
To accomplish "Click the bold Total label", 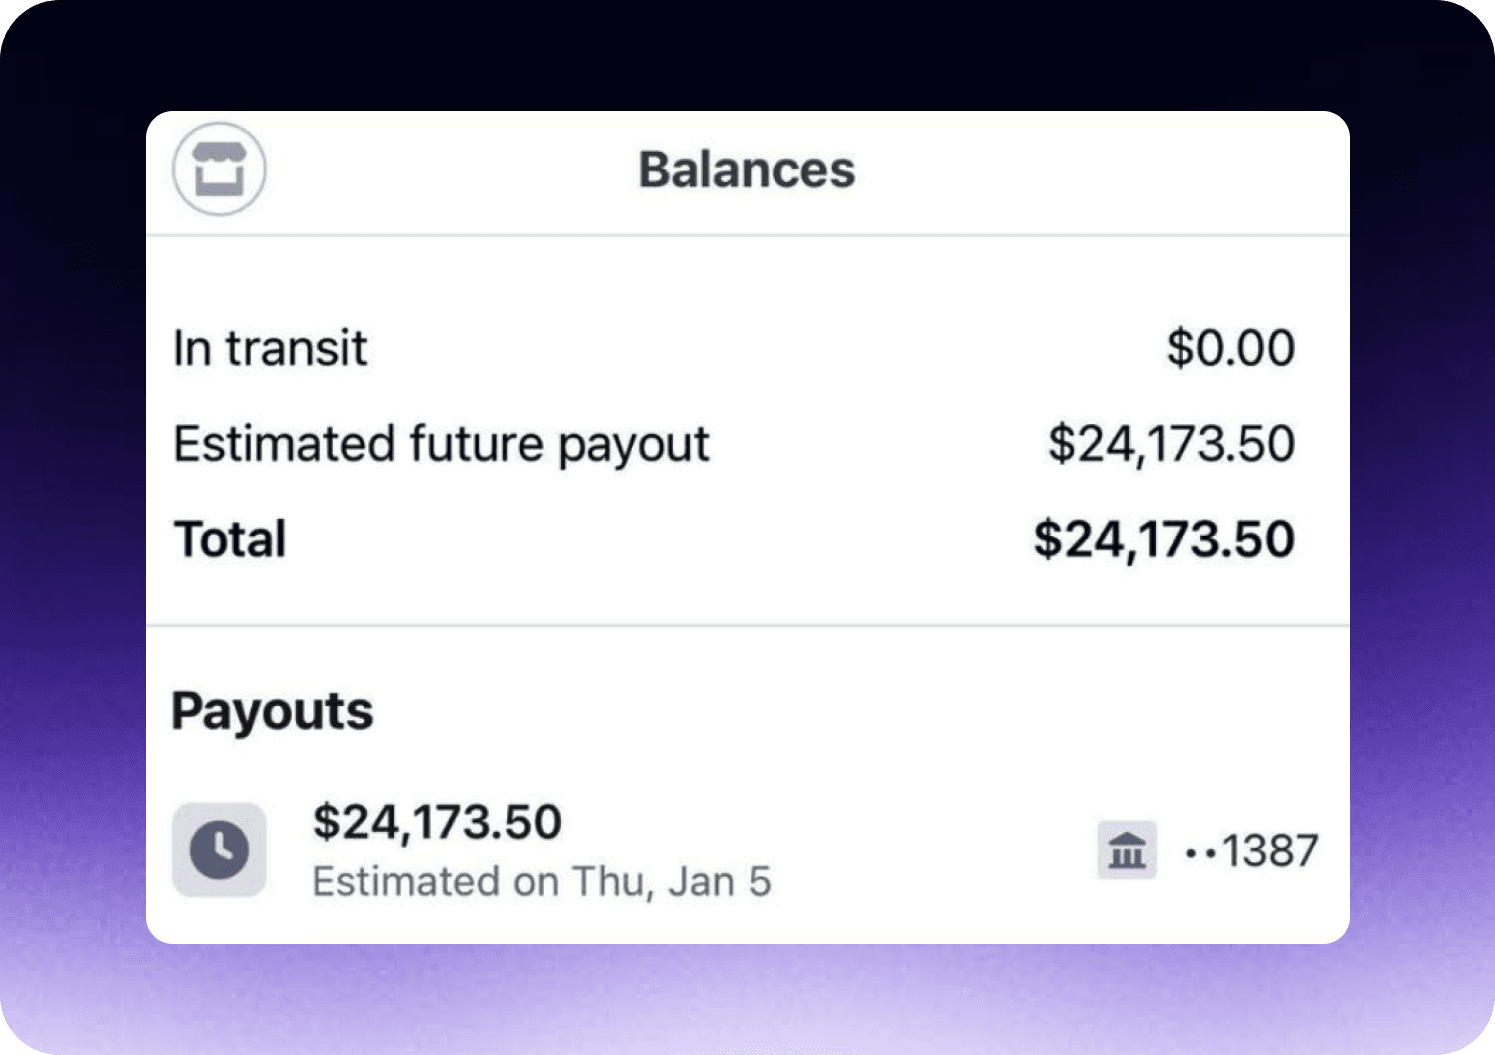I will pos(230,539).
